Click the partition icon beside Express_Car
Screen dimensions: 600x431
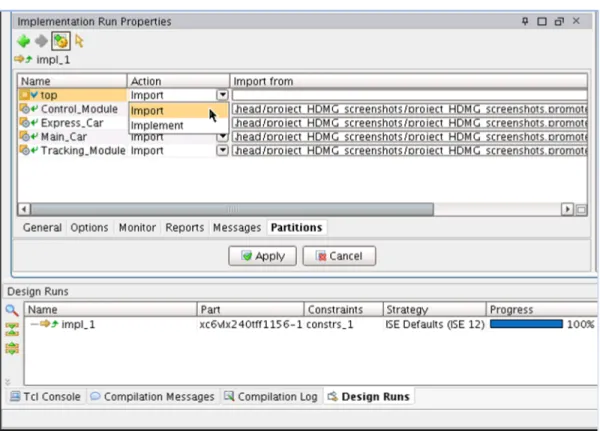tap(24, 122)
